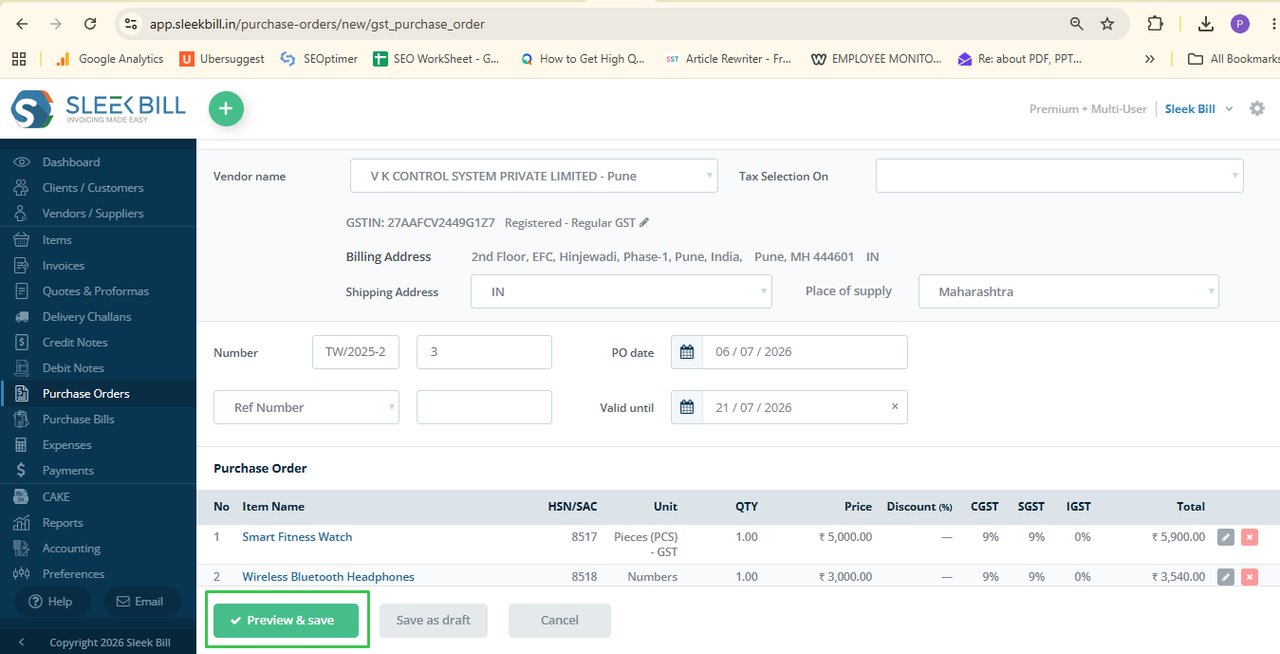This screenshot has height=654, width=1280.
Task: Open the Ref Number dropdown
Action: coord(306,407)
